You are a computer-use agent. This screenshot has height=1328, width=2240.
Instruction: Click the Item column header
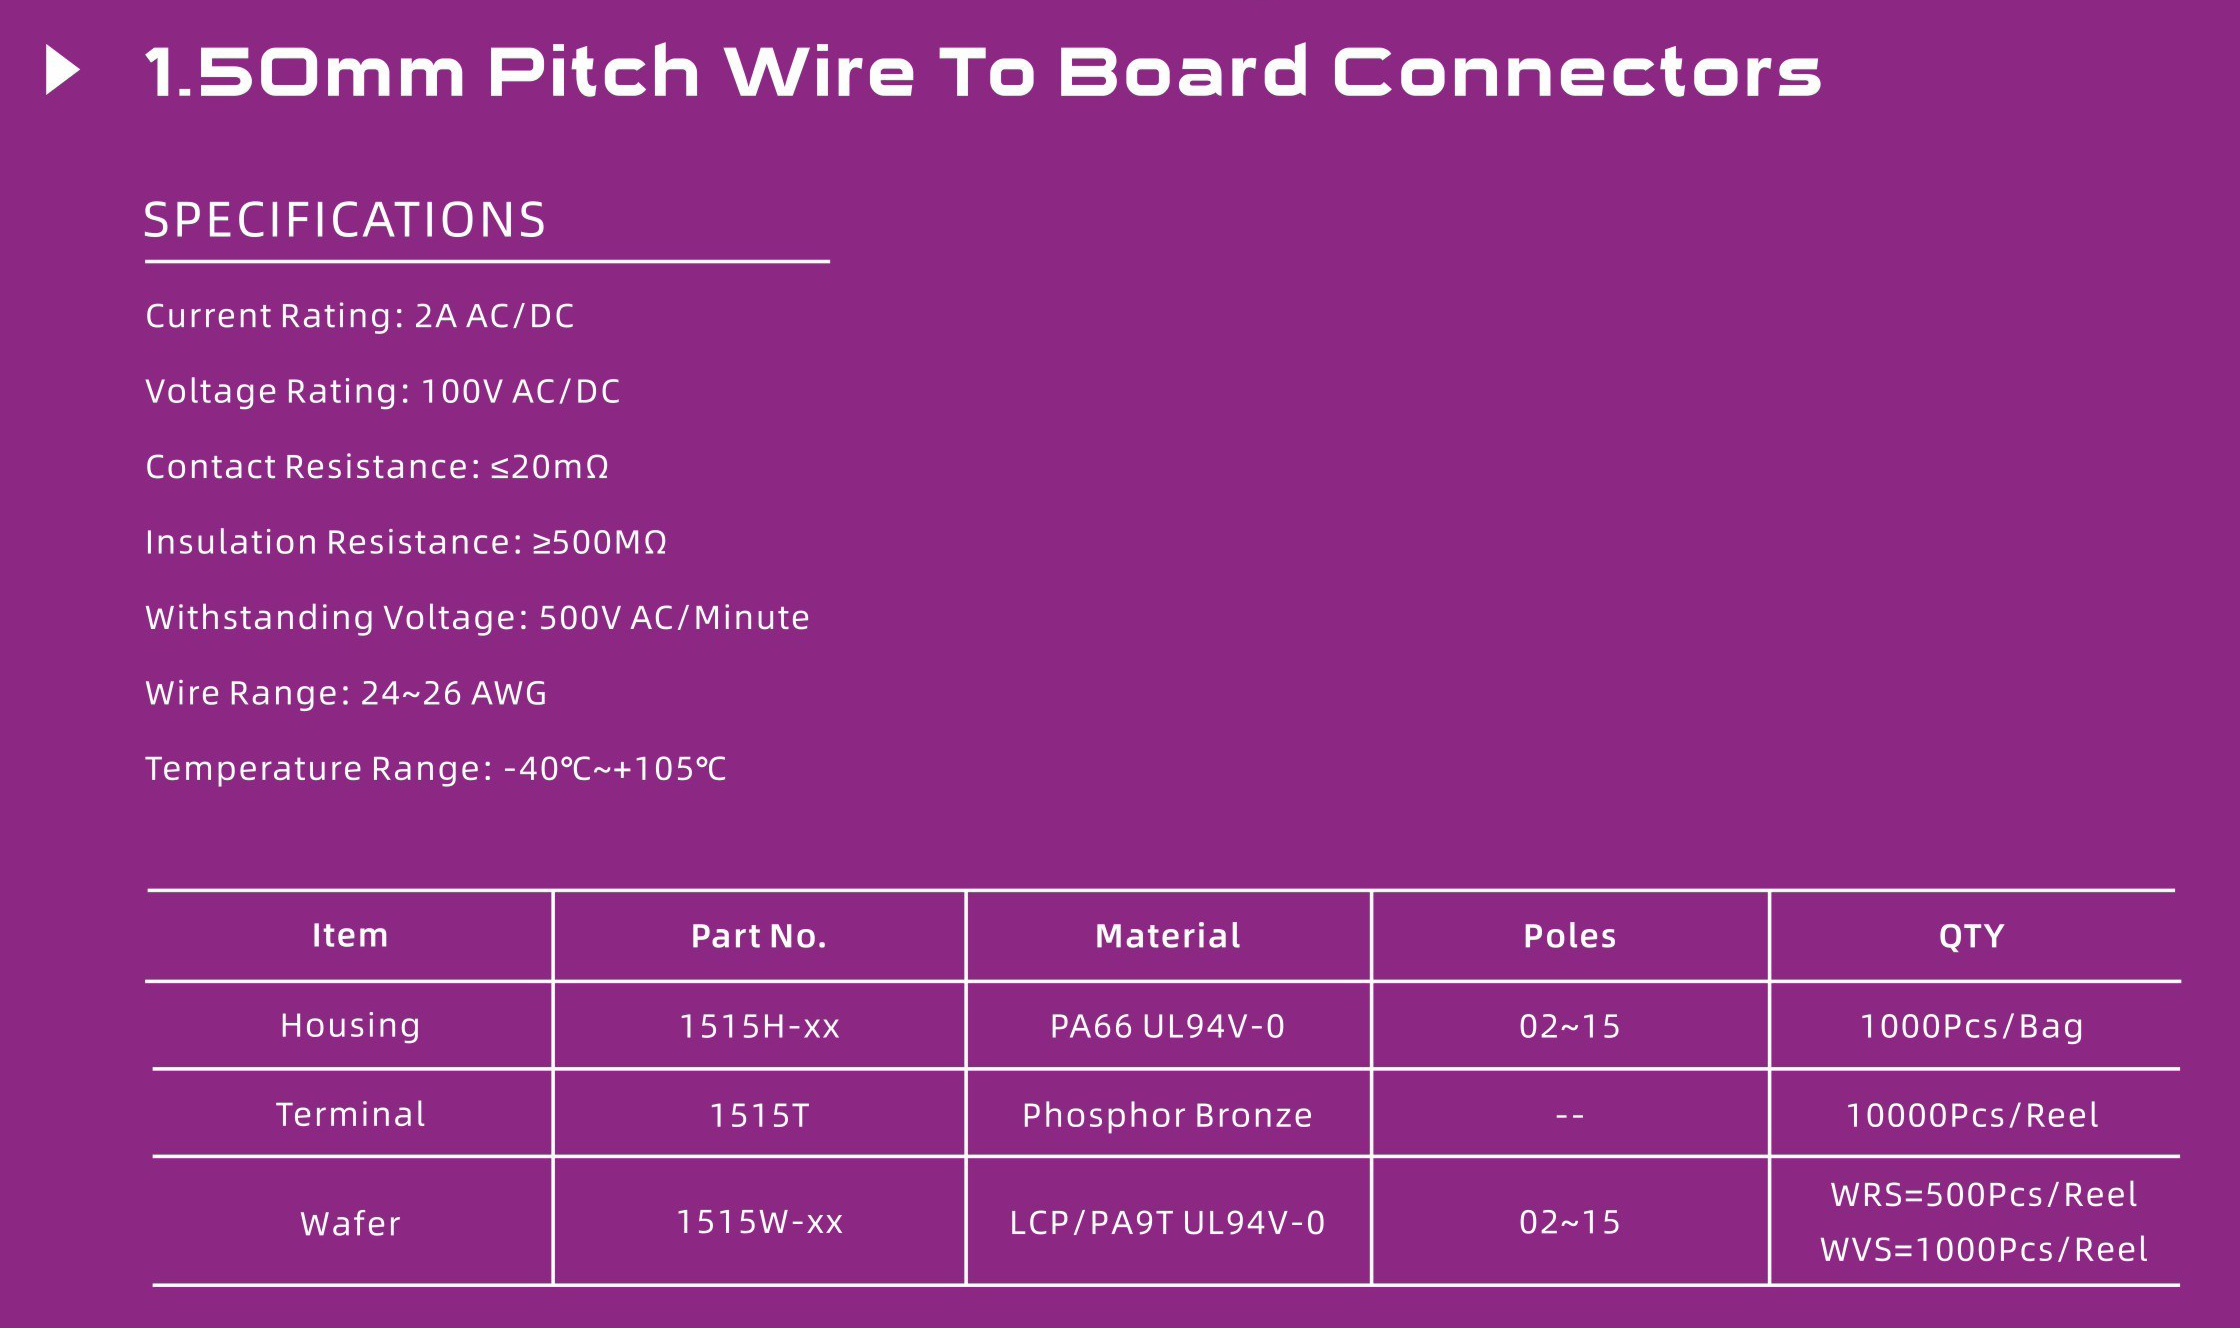(350, 935)
